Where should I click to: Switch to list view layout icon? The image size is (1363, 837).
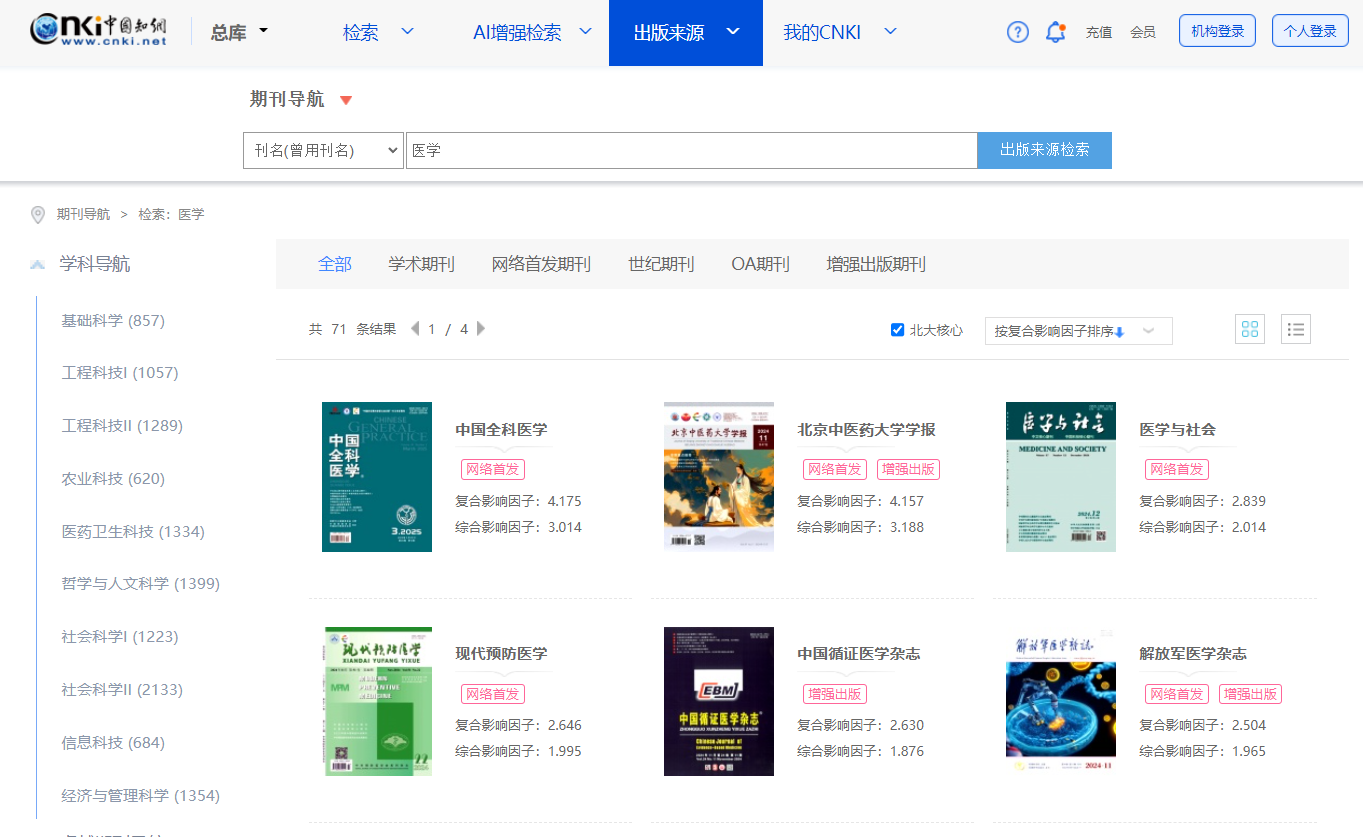pos(1296,329)
